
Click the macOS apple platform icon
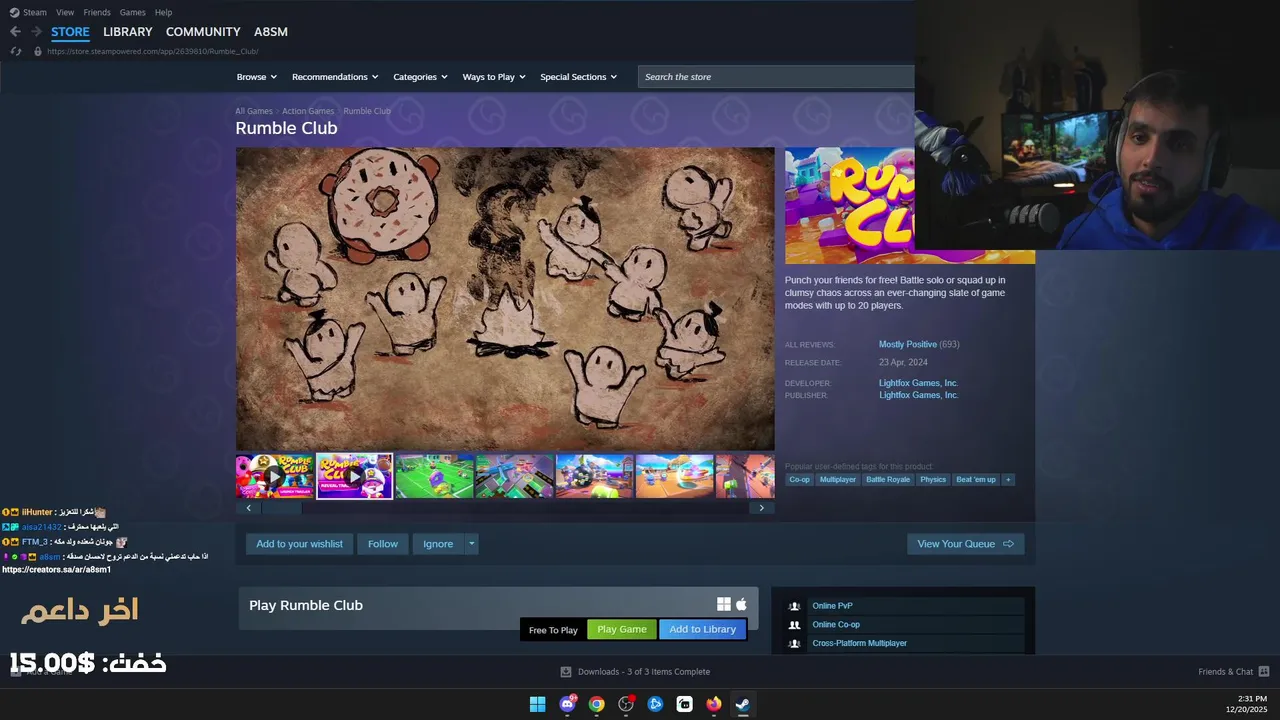[741, 604]
